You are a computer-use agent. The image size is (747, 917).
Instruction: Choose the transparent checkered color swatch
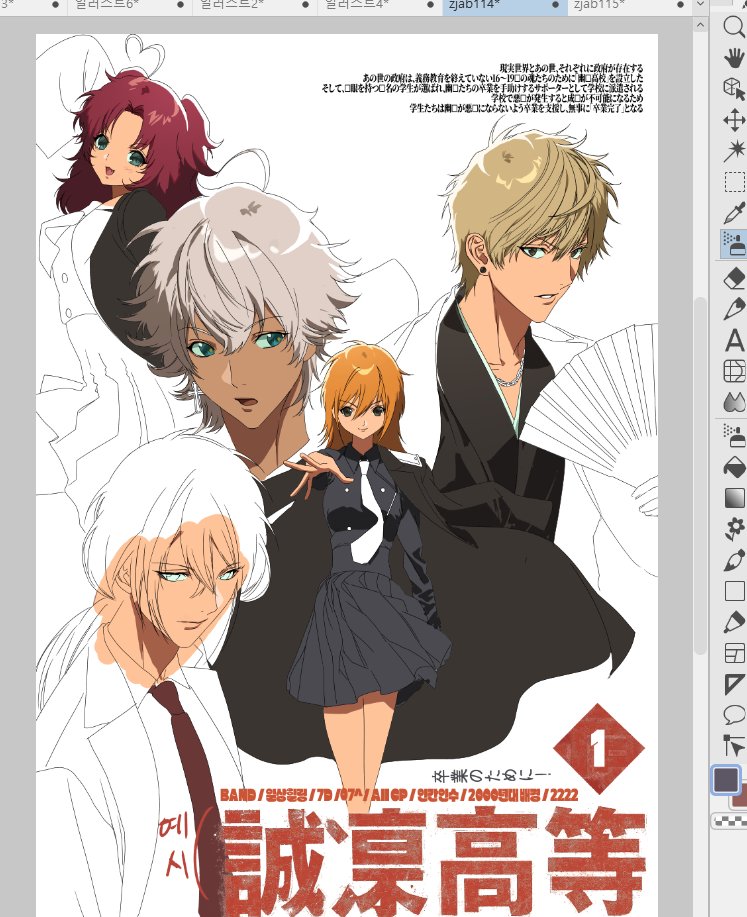pyautogui.click(x=729, y=822)
